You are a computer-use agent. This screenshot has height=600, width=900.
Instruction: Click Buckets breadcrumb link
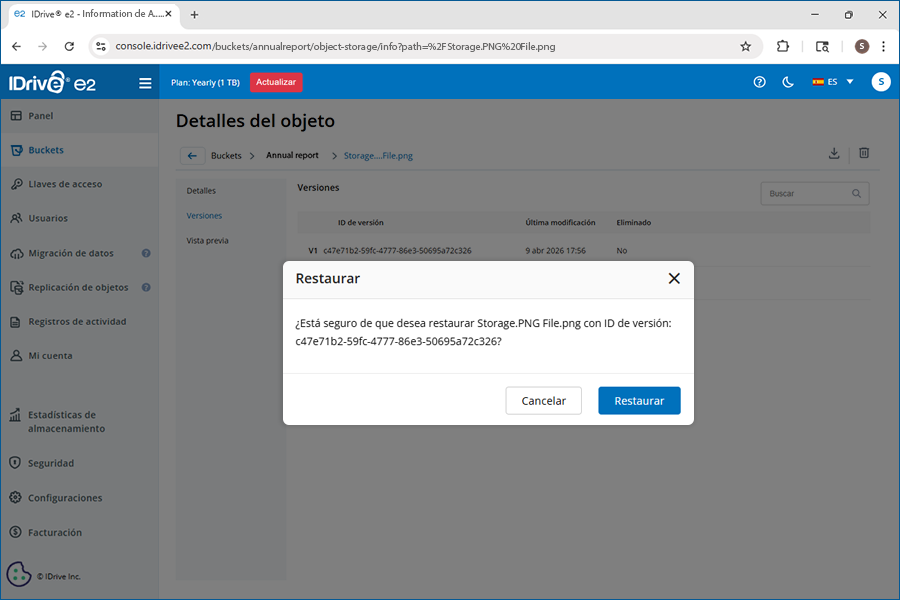tap(226, 156)
